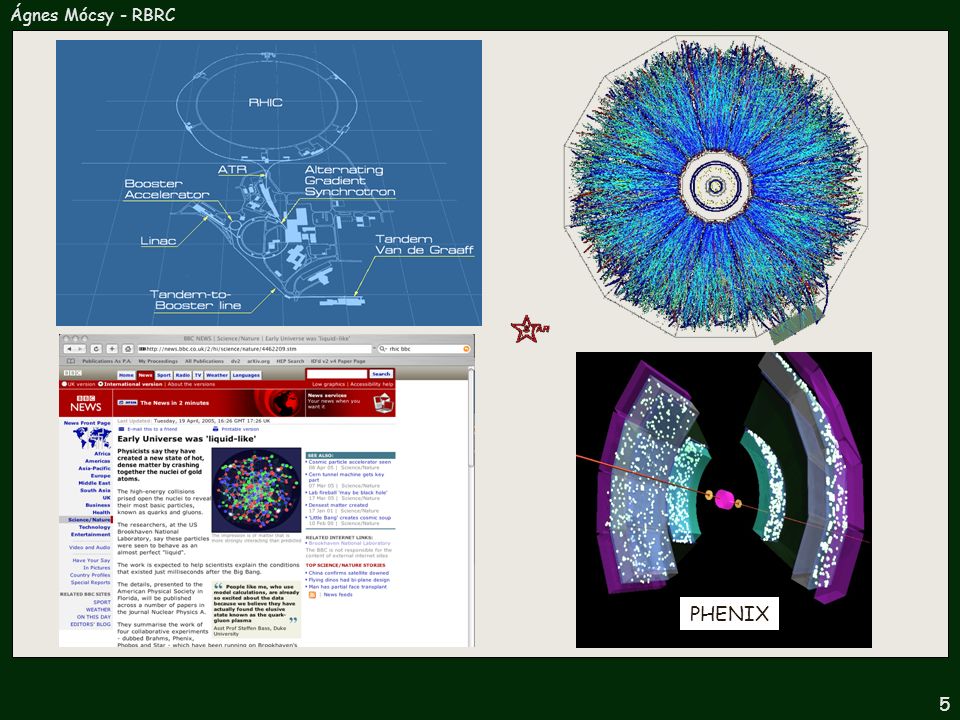Click the Safari forward arrow button
Screen dimensions: 960x720
[79, 349]
